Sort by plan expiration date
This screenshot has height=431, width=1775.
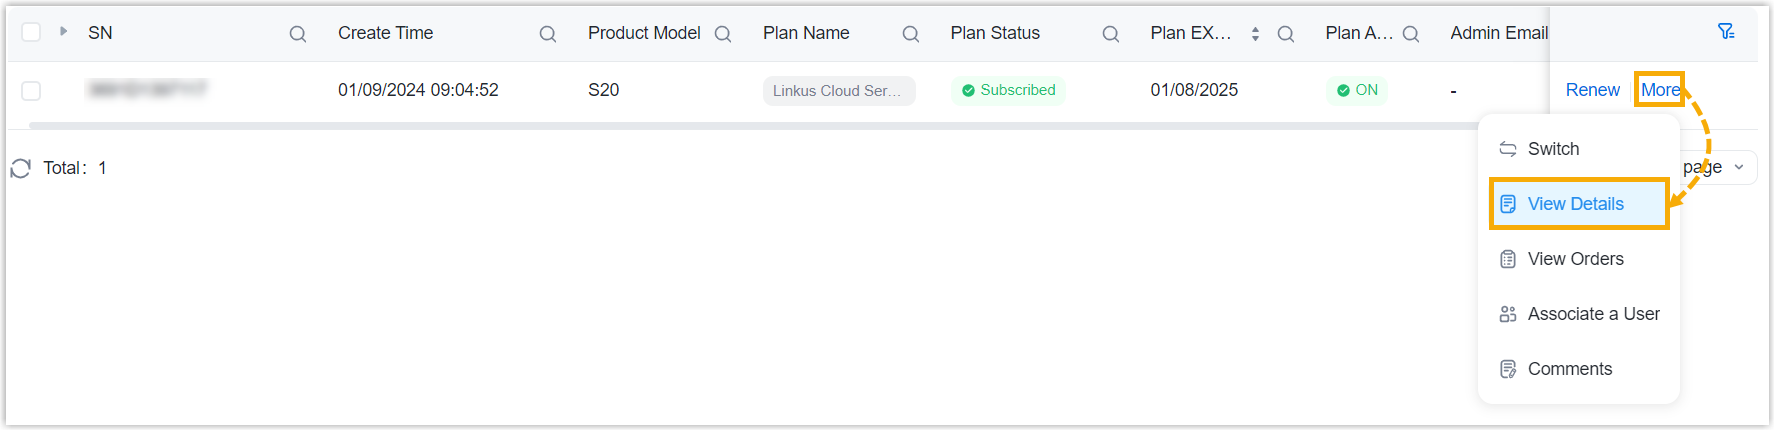coord(1255,34)
